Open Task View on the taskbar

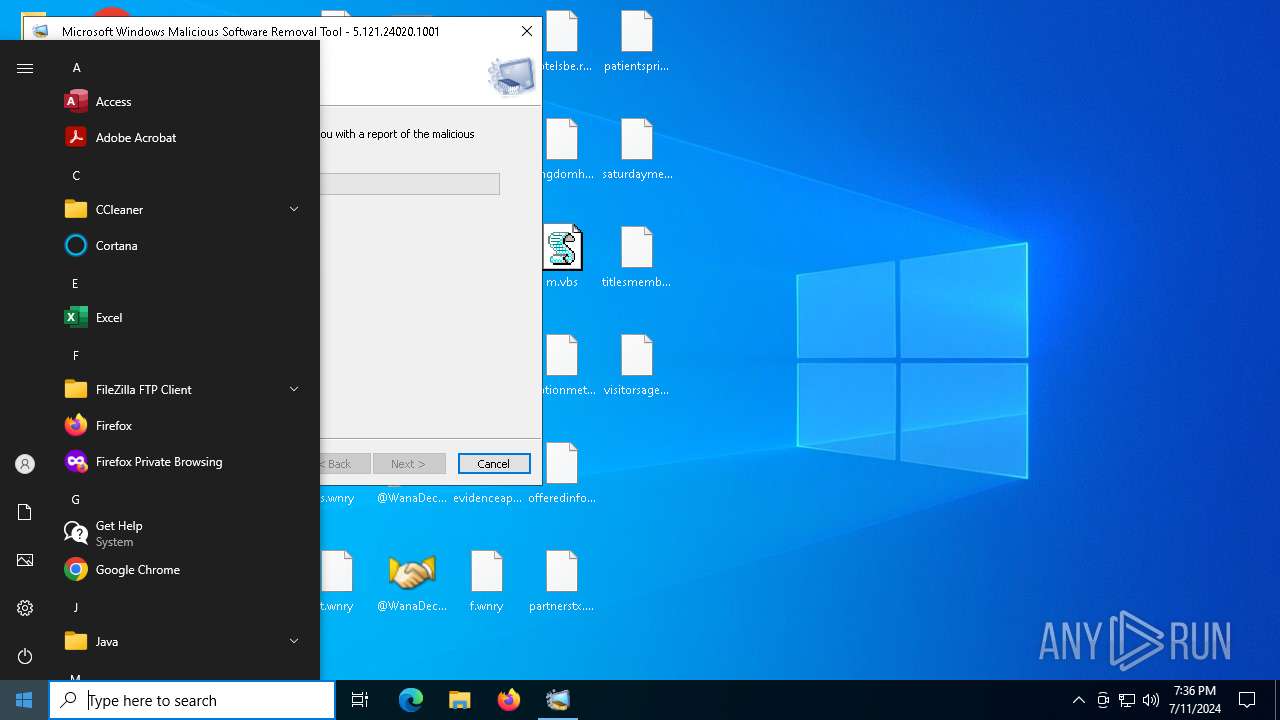[360, 700]
